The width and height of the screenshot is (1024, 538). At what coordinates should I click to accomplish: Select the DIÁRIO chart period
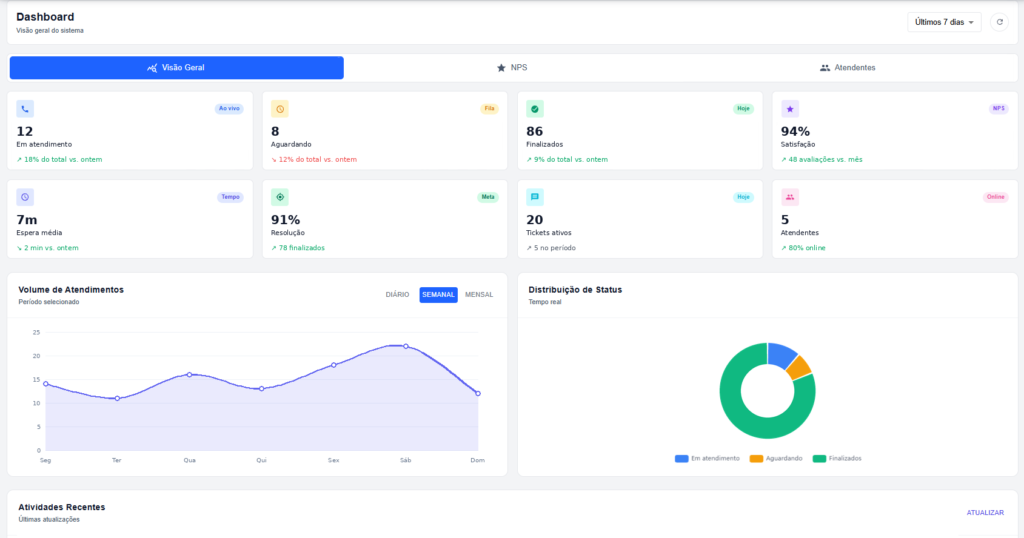397,294
